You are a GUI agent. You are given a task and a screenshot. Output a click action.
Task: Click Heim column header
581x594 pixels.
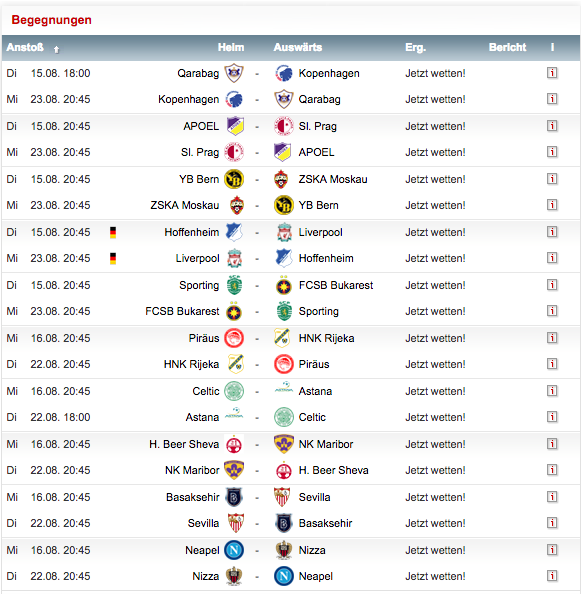[231, 47]
